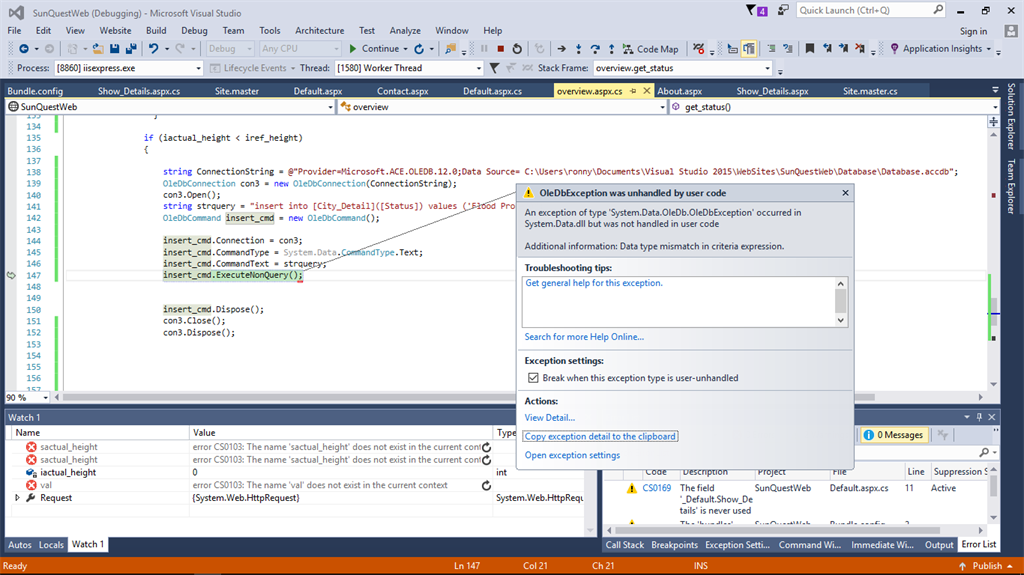
Task: Open the Architecture menu
Action: (319, 31)
